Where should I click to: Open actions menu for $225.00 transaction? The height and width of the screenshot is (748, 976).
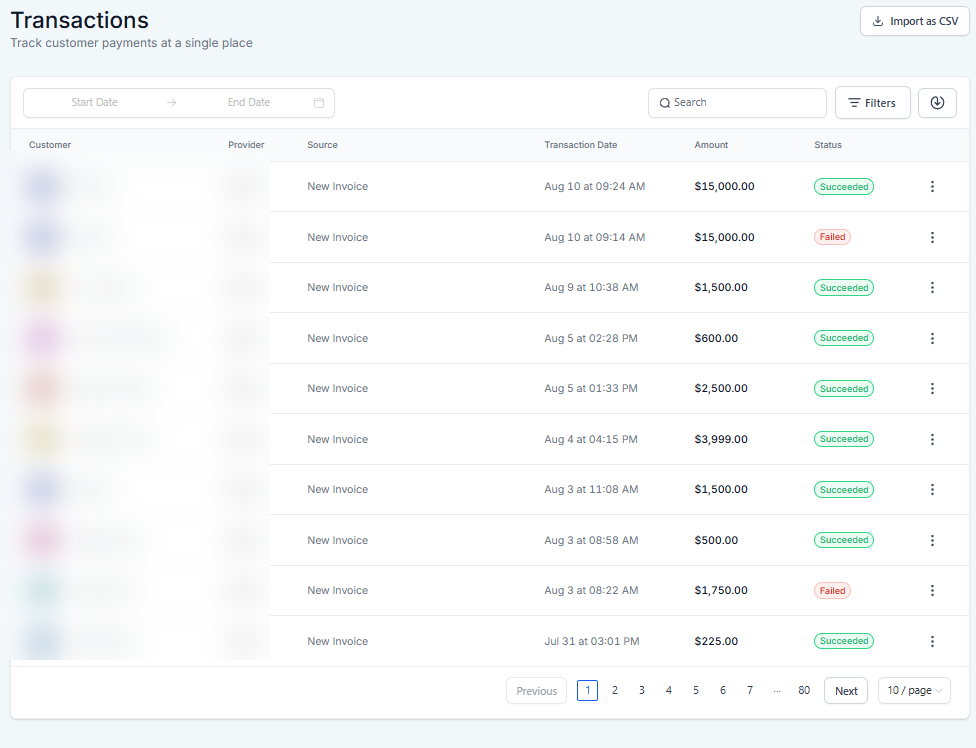tap(932, 642)
